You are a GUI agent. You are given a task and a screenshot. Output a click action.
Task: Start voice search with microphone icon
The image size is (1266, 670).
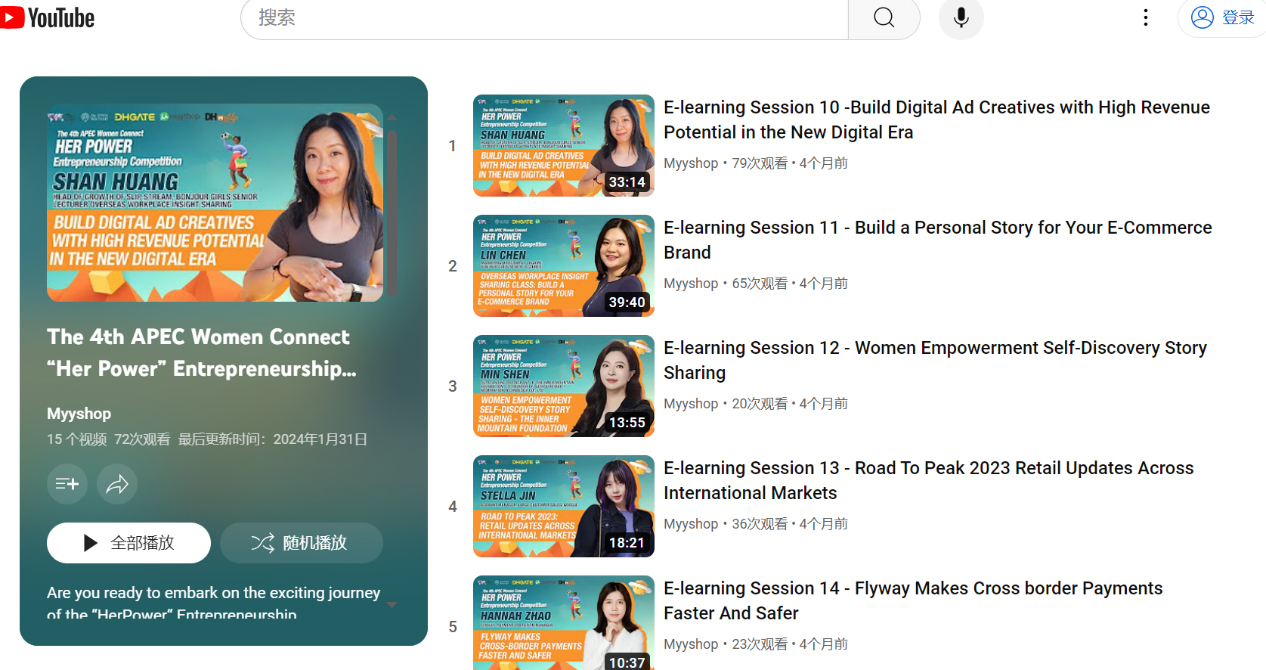point(960,18)
